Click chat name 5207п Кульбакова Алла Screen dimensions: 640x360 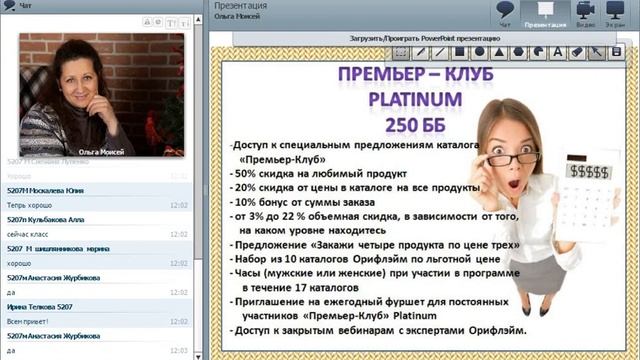46,220
